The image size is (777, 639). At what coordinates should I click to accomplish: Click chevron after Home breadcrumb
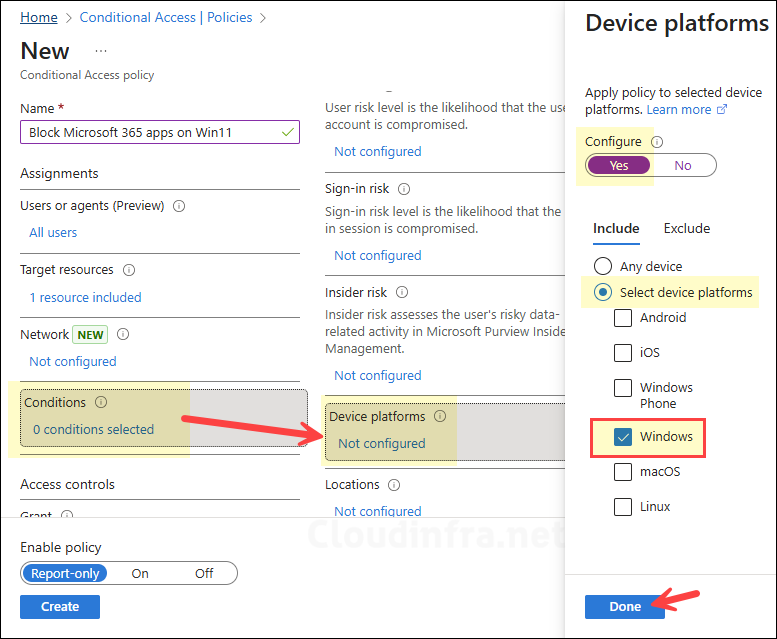pos(68,18)
